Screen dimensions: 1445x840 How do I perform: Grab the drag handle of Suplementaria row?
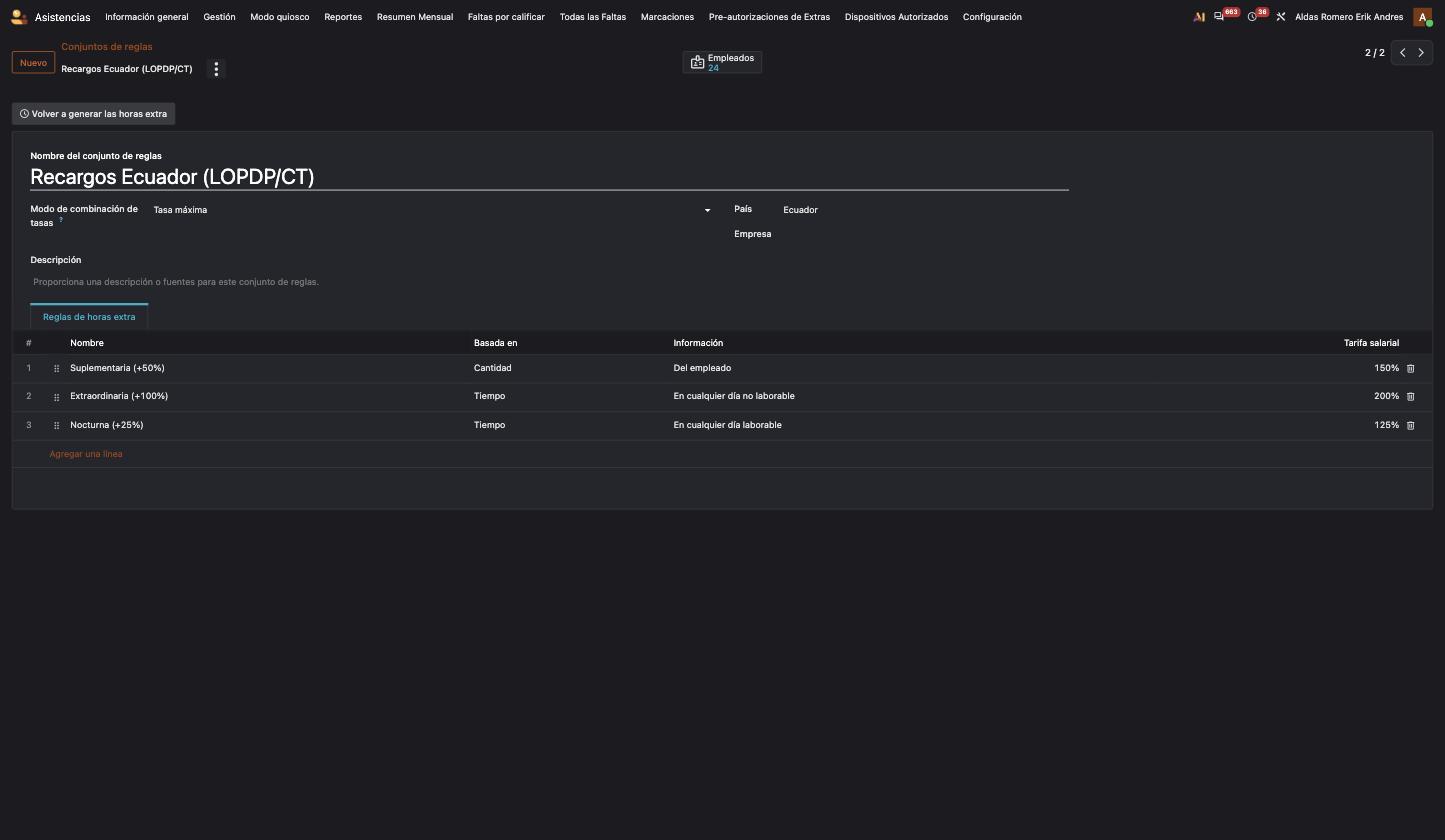pyautogui.click(x=56, y=369)
